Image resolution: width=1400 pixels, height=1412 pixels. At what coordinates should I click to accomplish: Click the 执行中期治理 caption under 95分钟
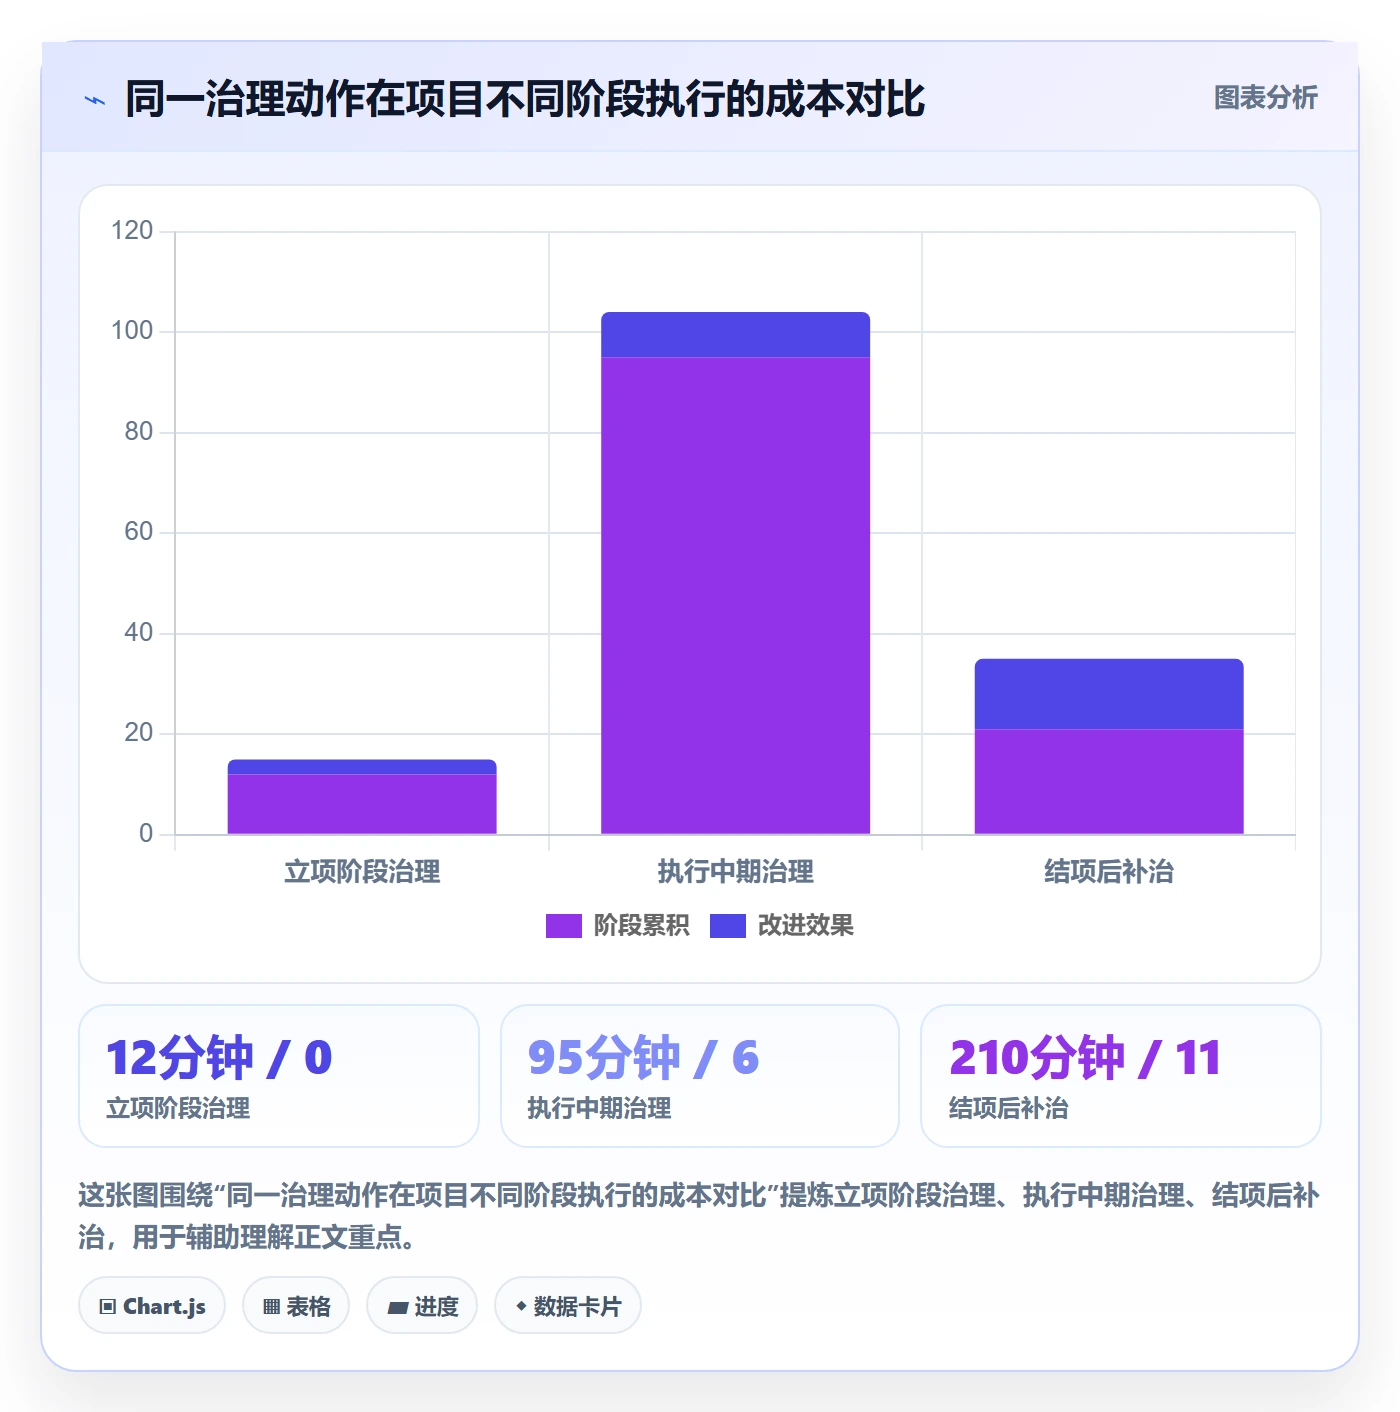coord(599,1109)
